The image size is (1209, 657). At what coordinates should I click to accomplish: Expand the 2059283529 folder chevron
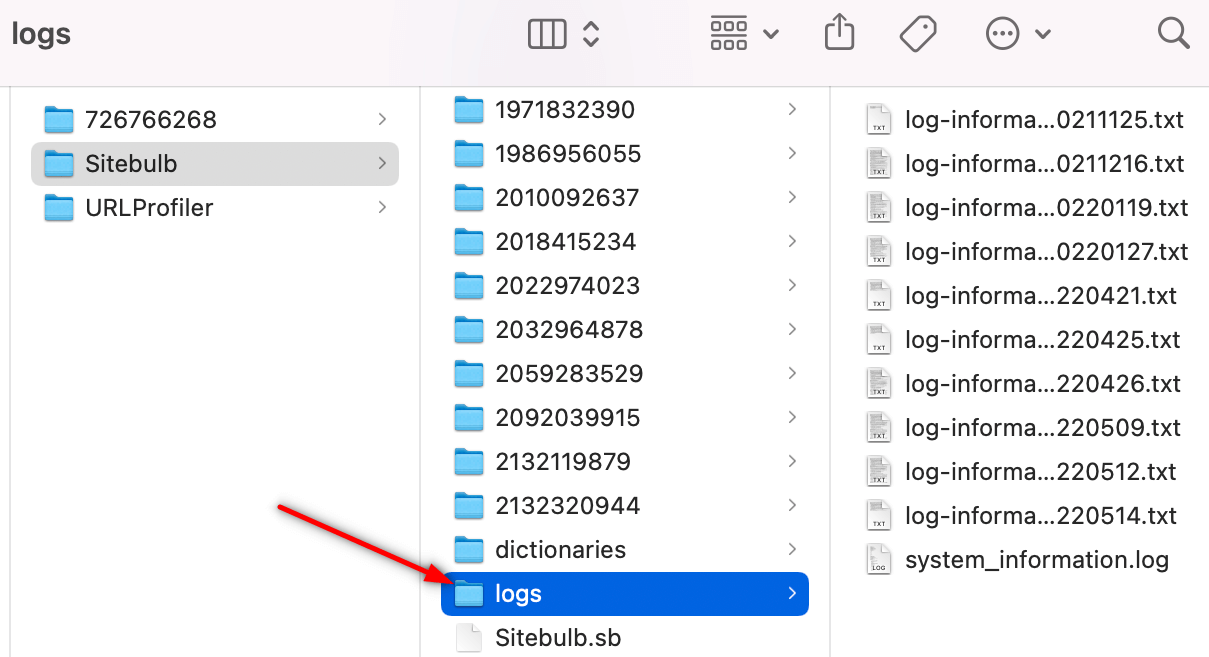(792, 373)
